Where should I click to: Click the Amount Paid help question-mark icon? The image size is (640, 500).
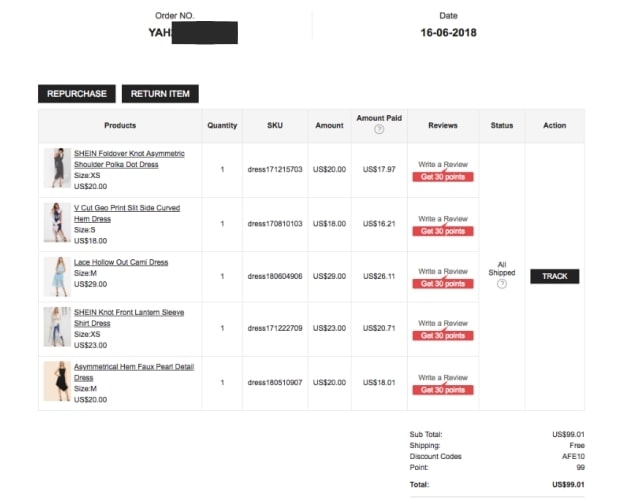coord(379,130)
